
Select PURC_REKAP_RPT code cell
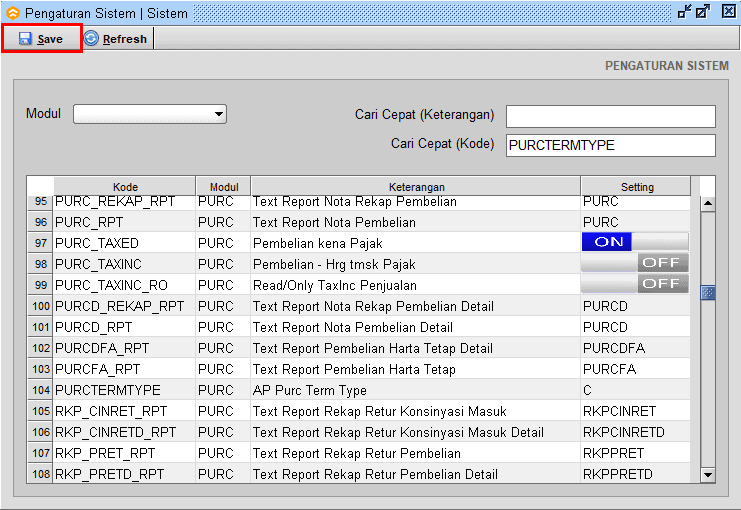click(125, 203)
